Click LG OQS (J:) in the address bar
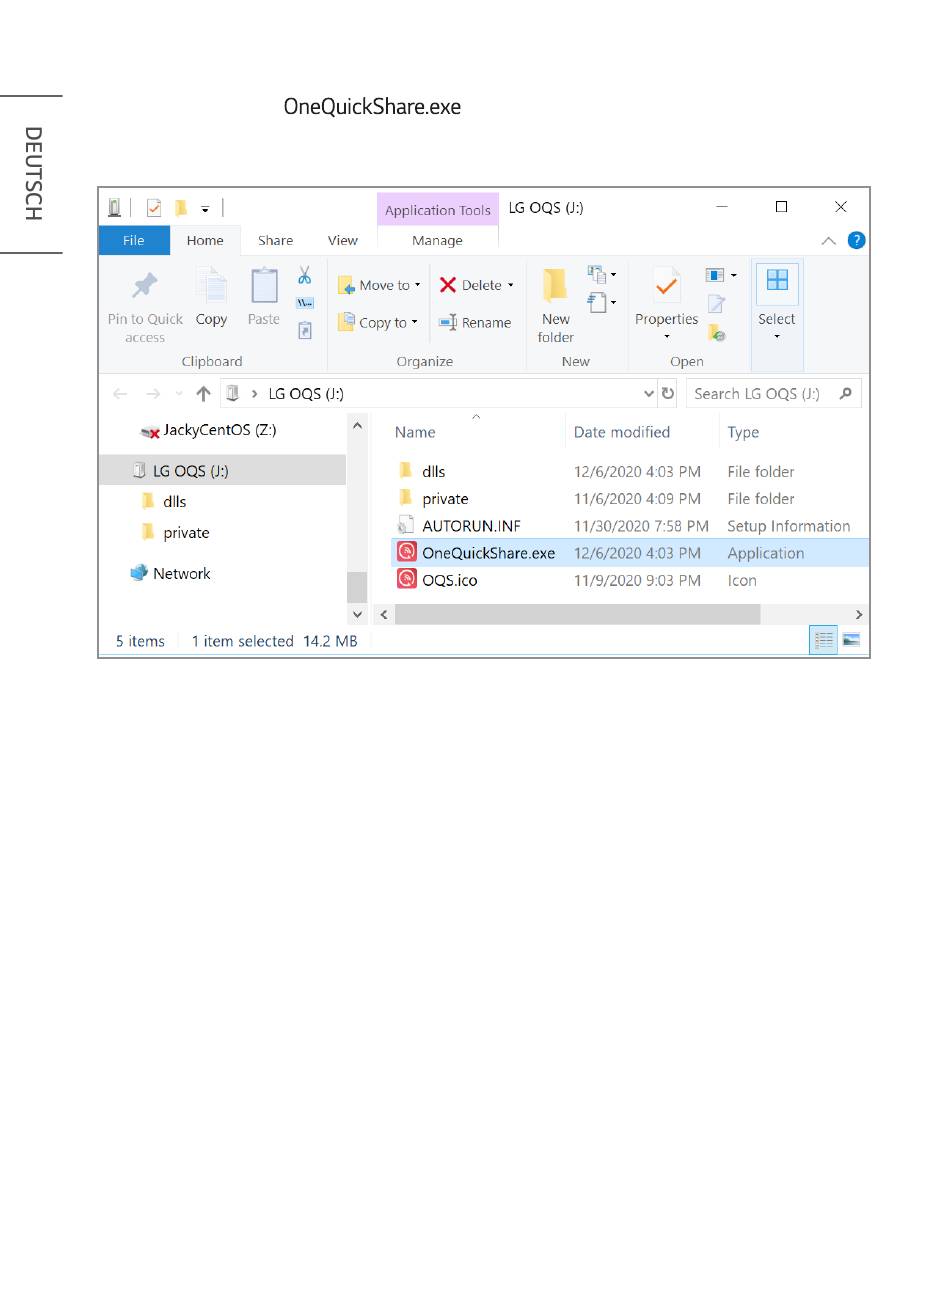950x1295 pixels. (x=306, y=394)
